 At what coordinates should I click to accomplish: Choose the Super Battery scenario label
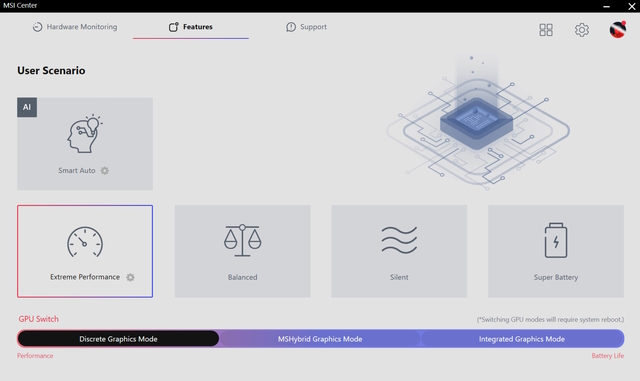[x=556, y=277]
